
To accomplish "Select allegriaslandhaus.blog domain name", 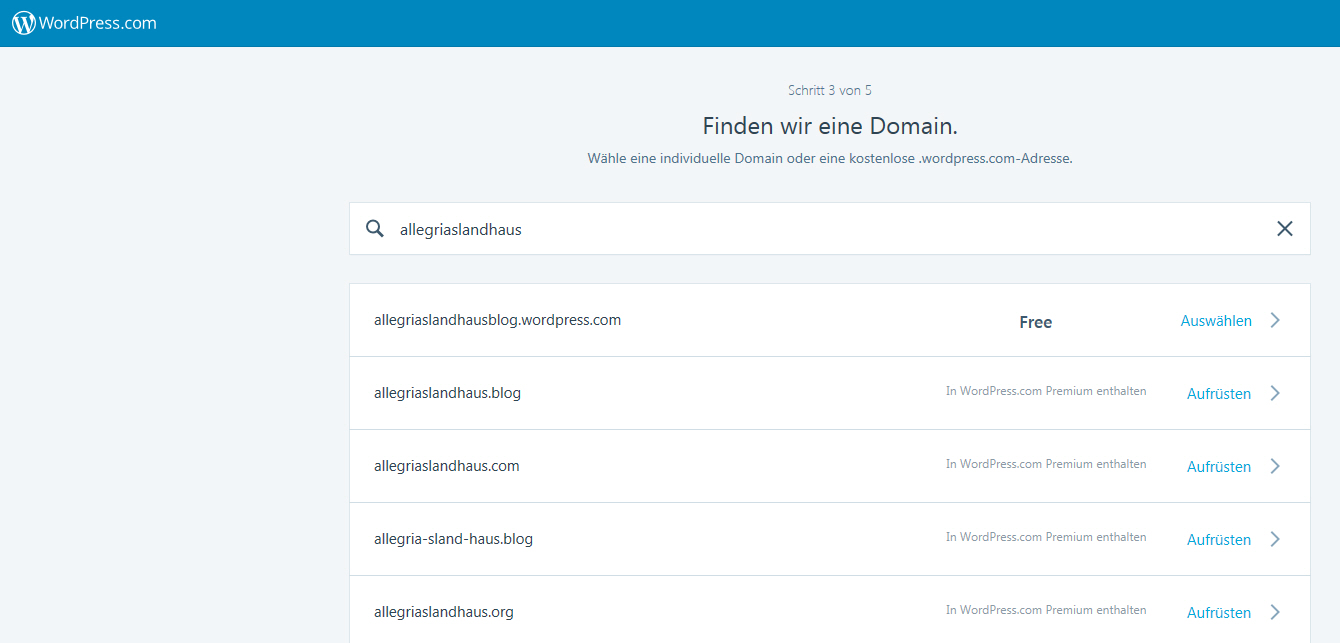I will tap(447, 393).
